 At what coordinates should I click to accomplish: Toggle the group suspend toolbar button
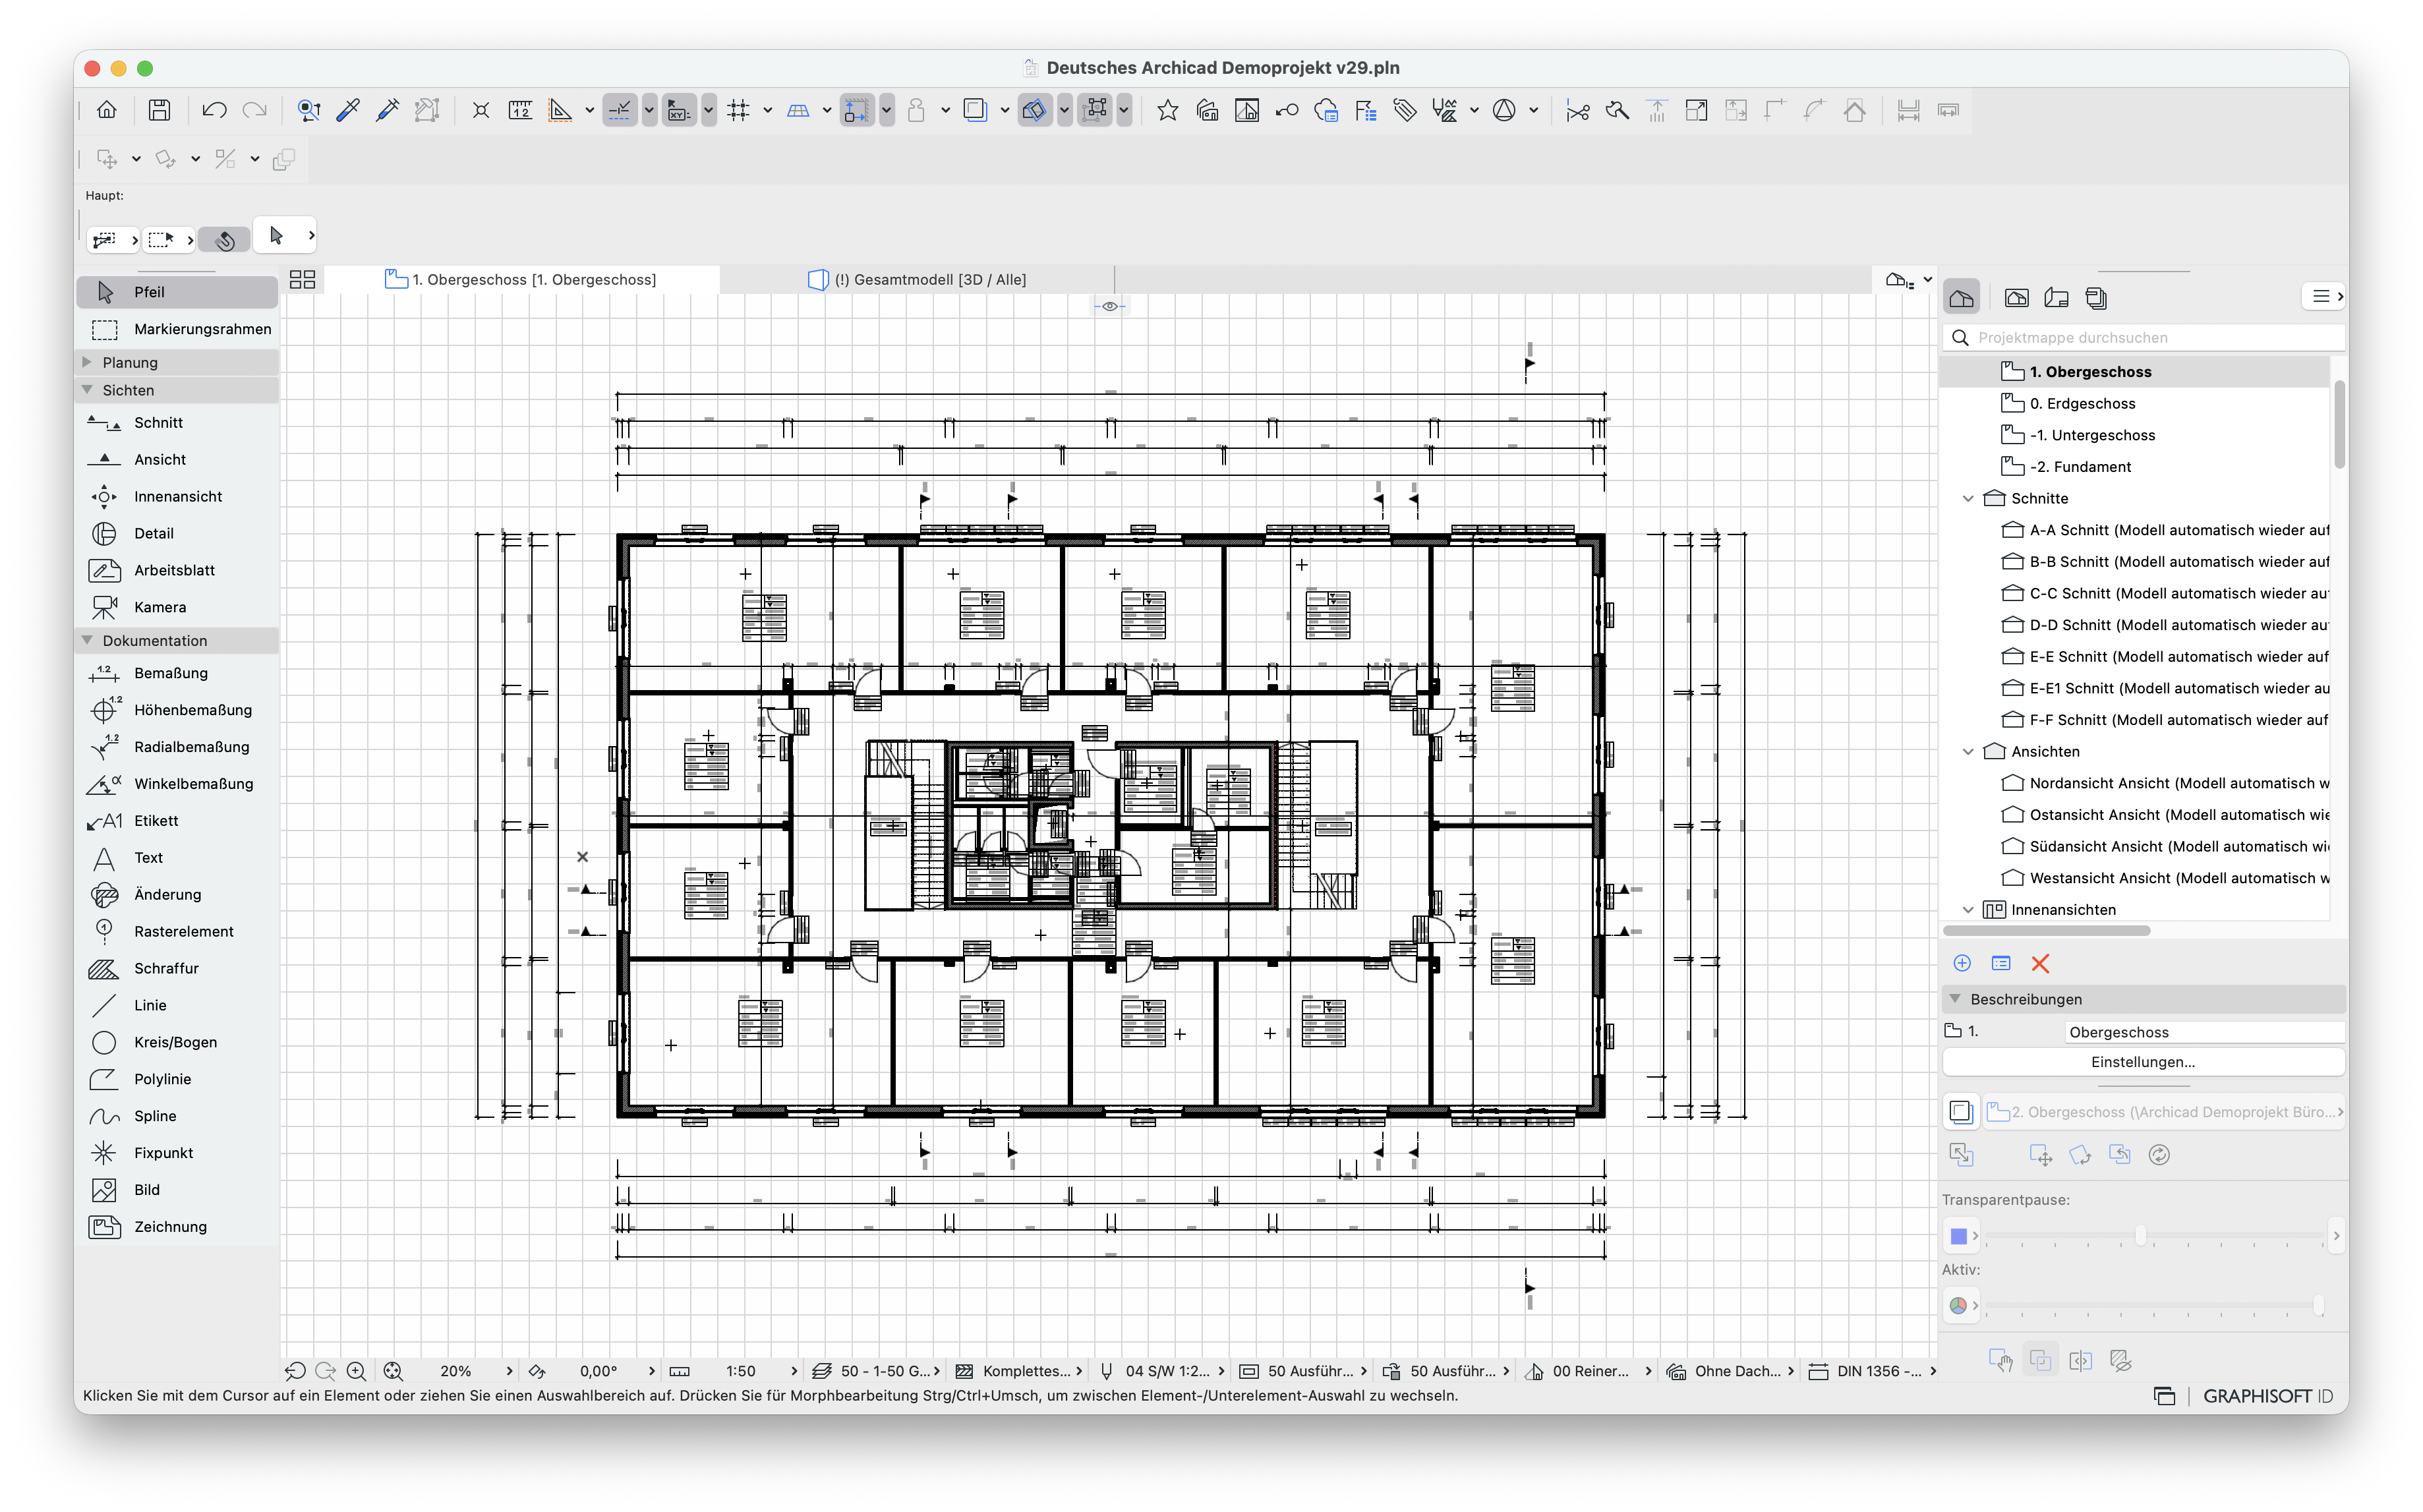[1096, 110]
